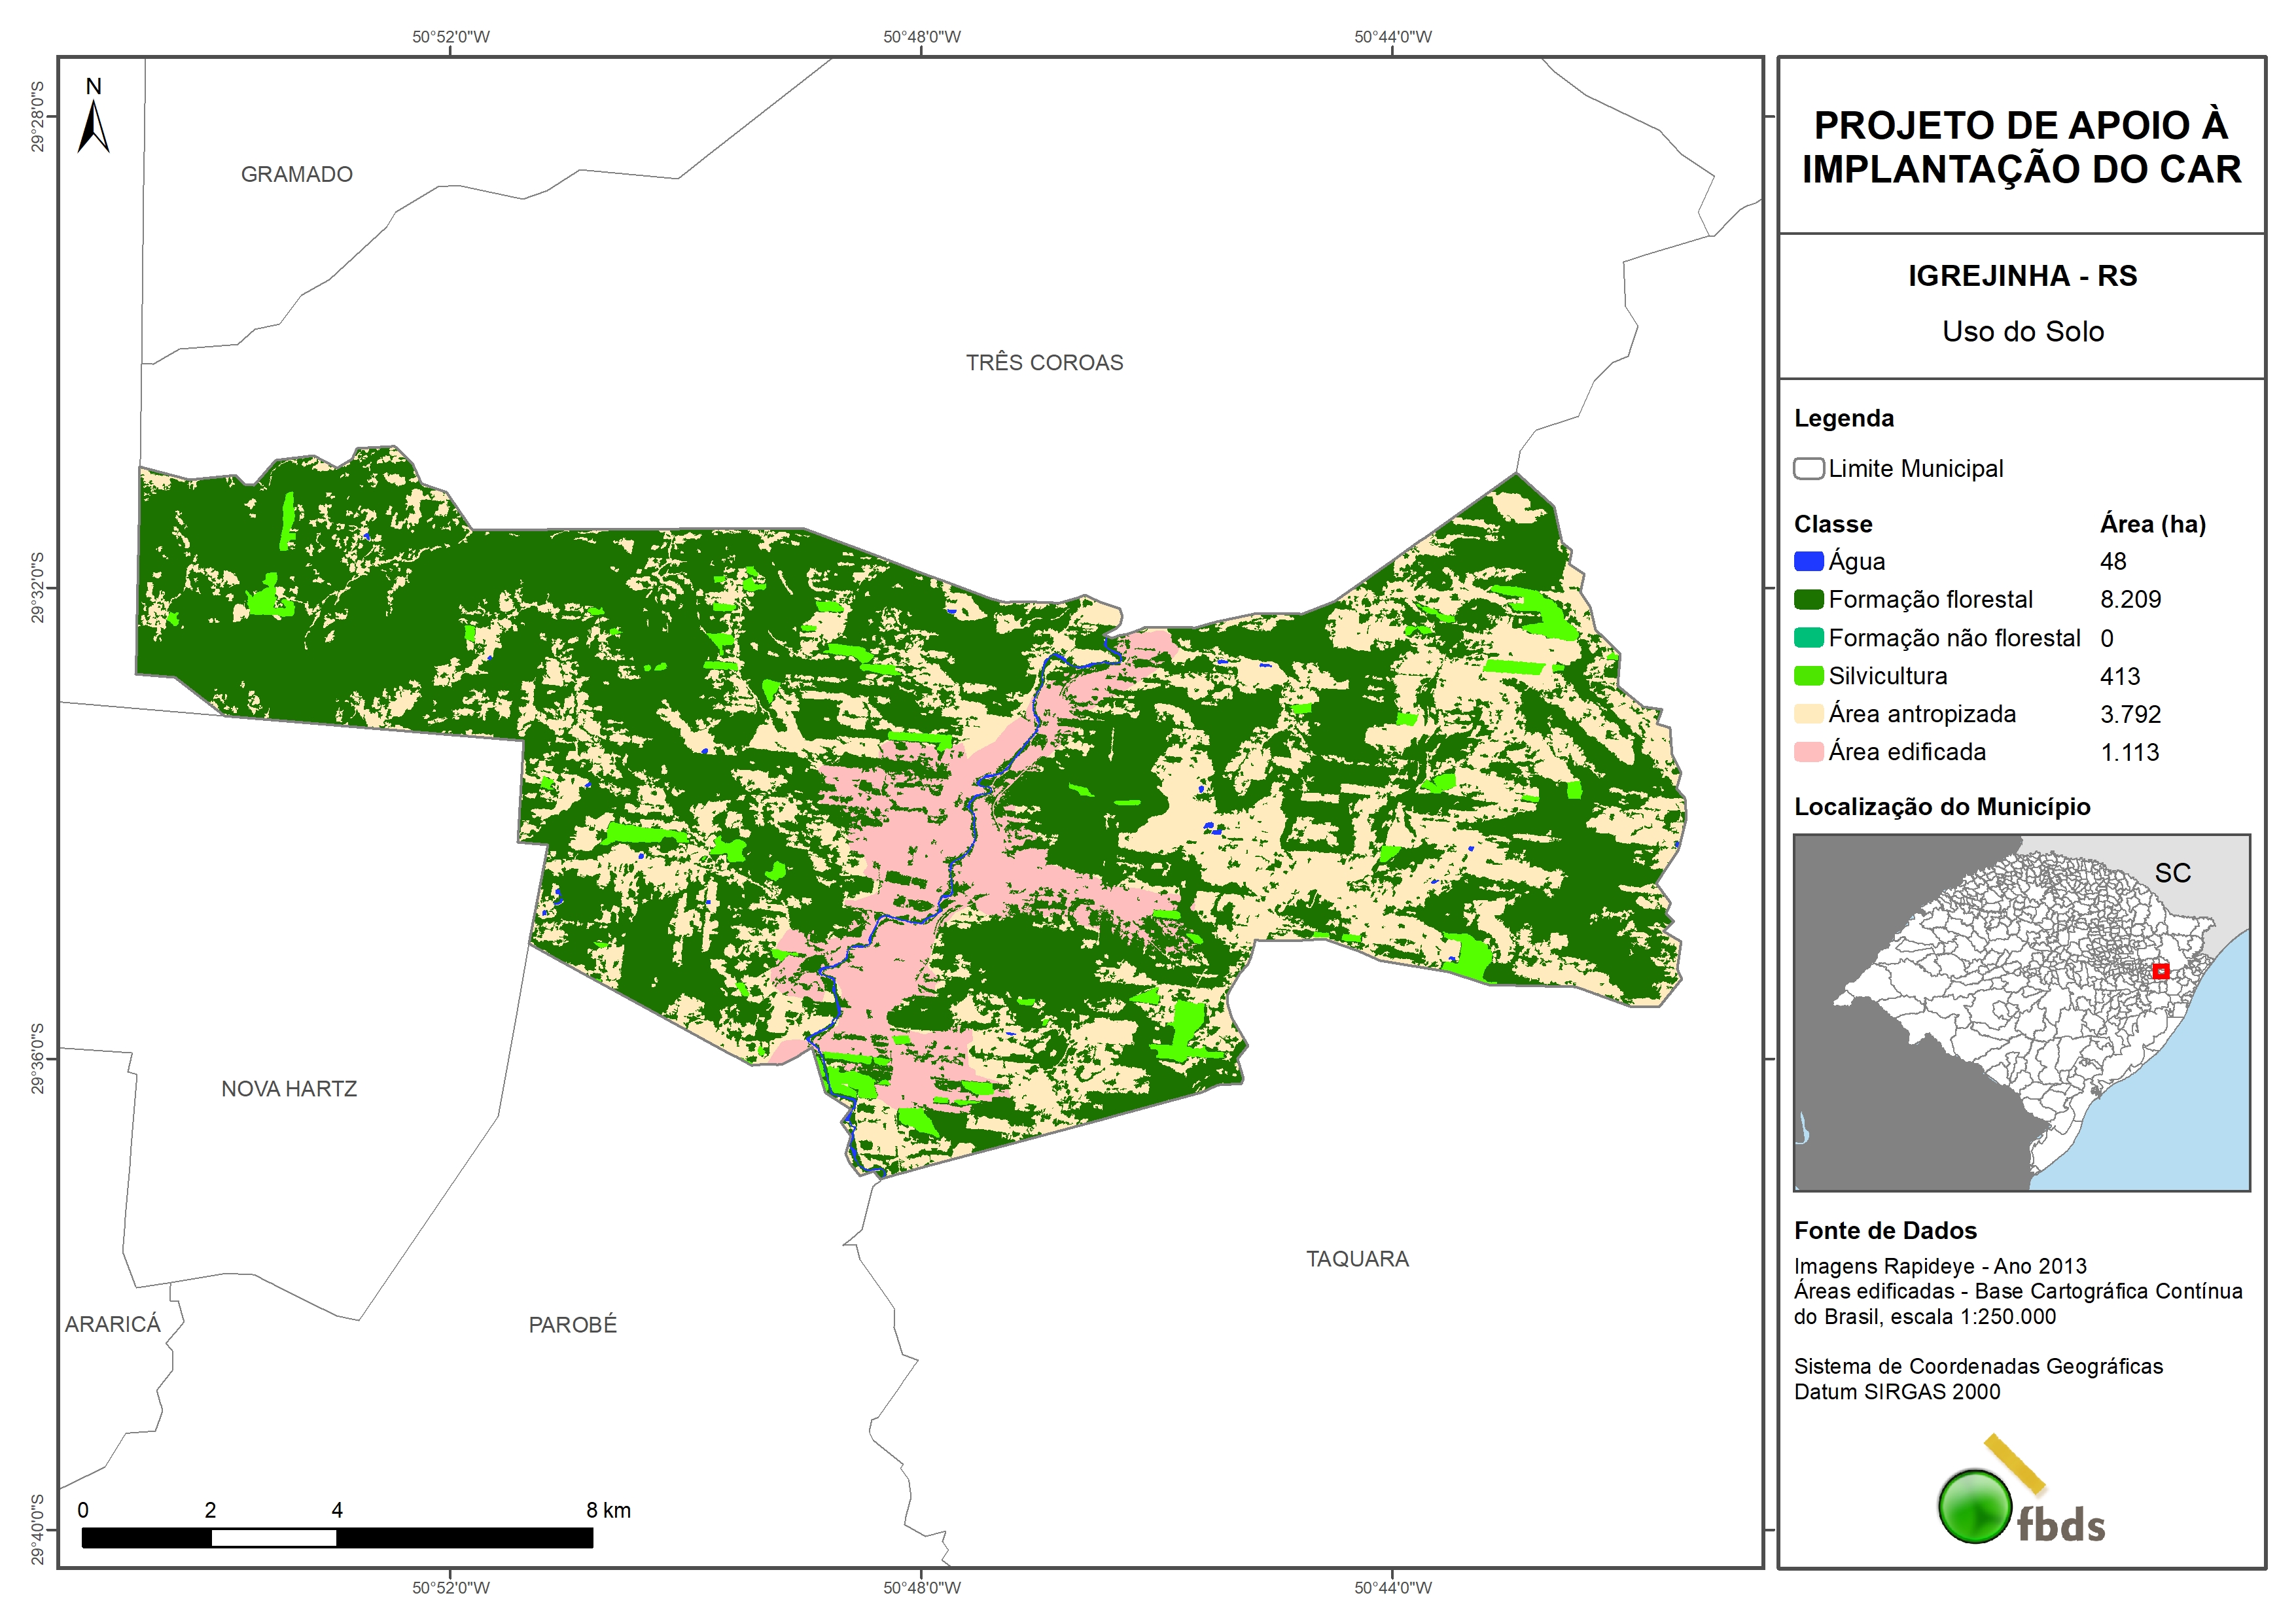Click the bright green Silvicultura swatch
This screenshot has width=2296, height=1623.
(1808, 676)
